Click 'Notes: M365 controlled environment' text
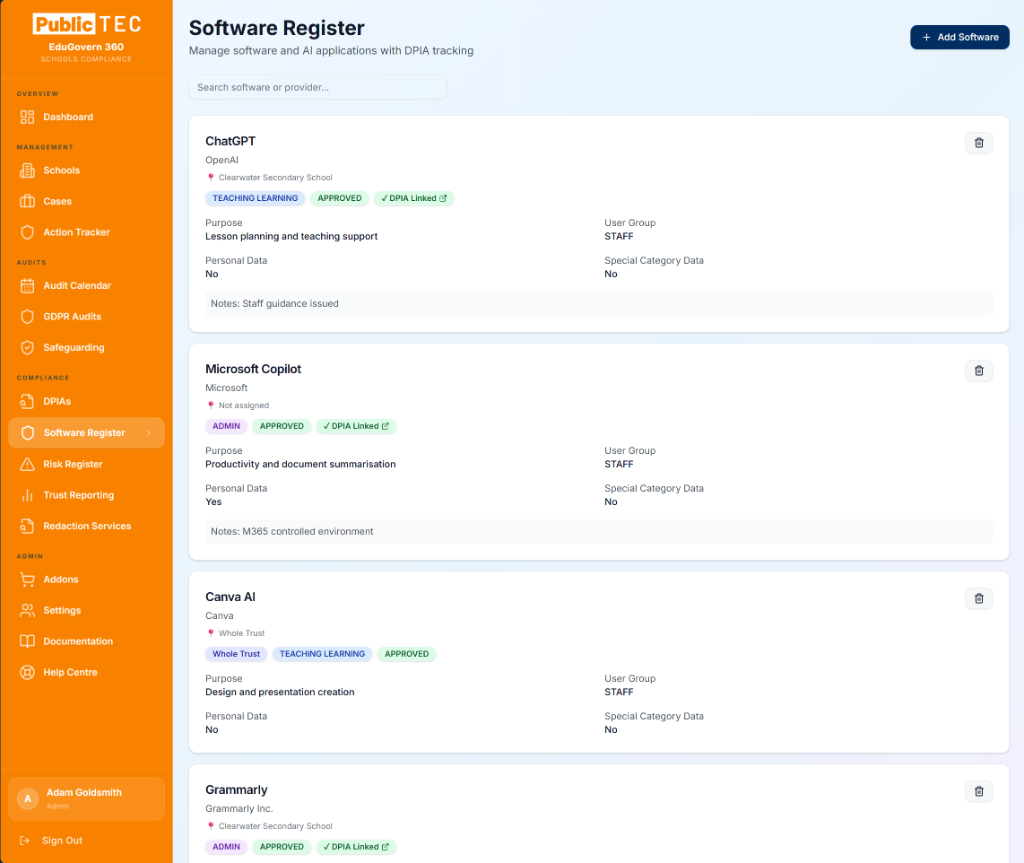 tap(292, 532)
